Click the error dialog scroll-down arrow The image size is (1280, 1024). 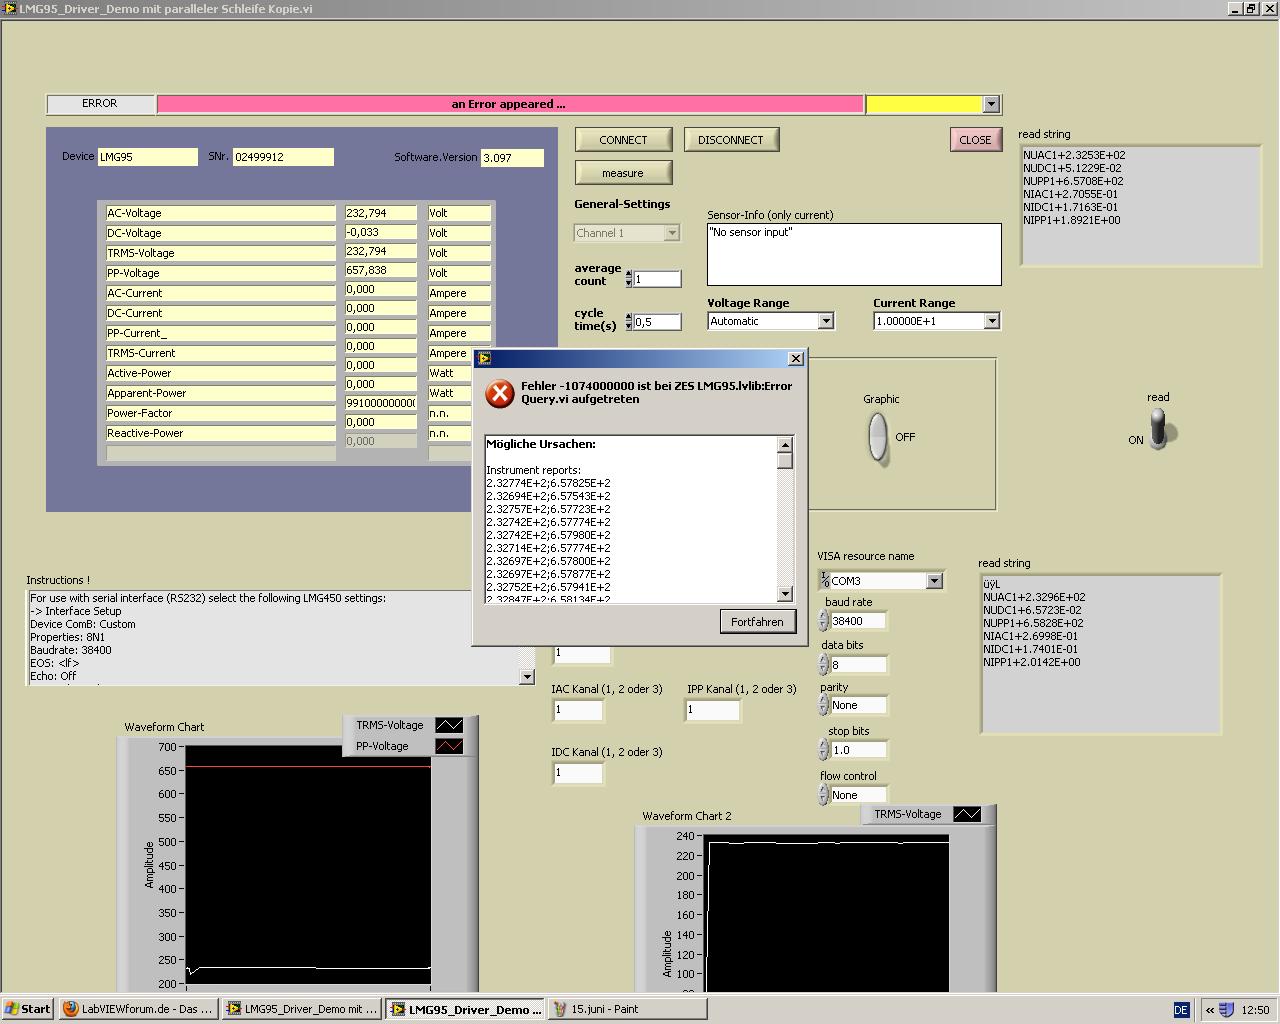785,594
